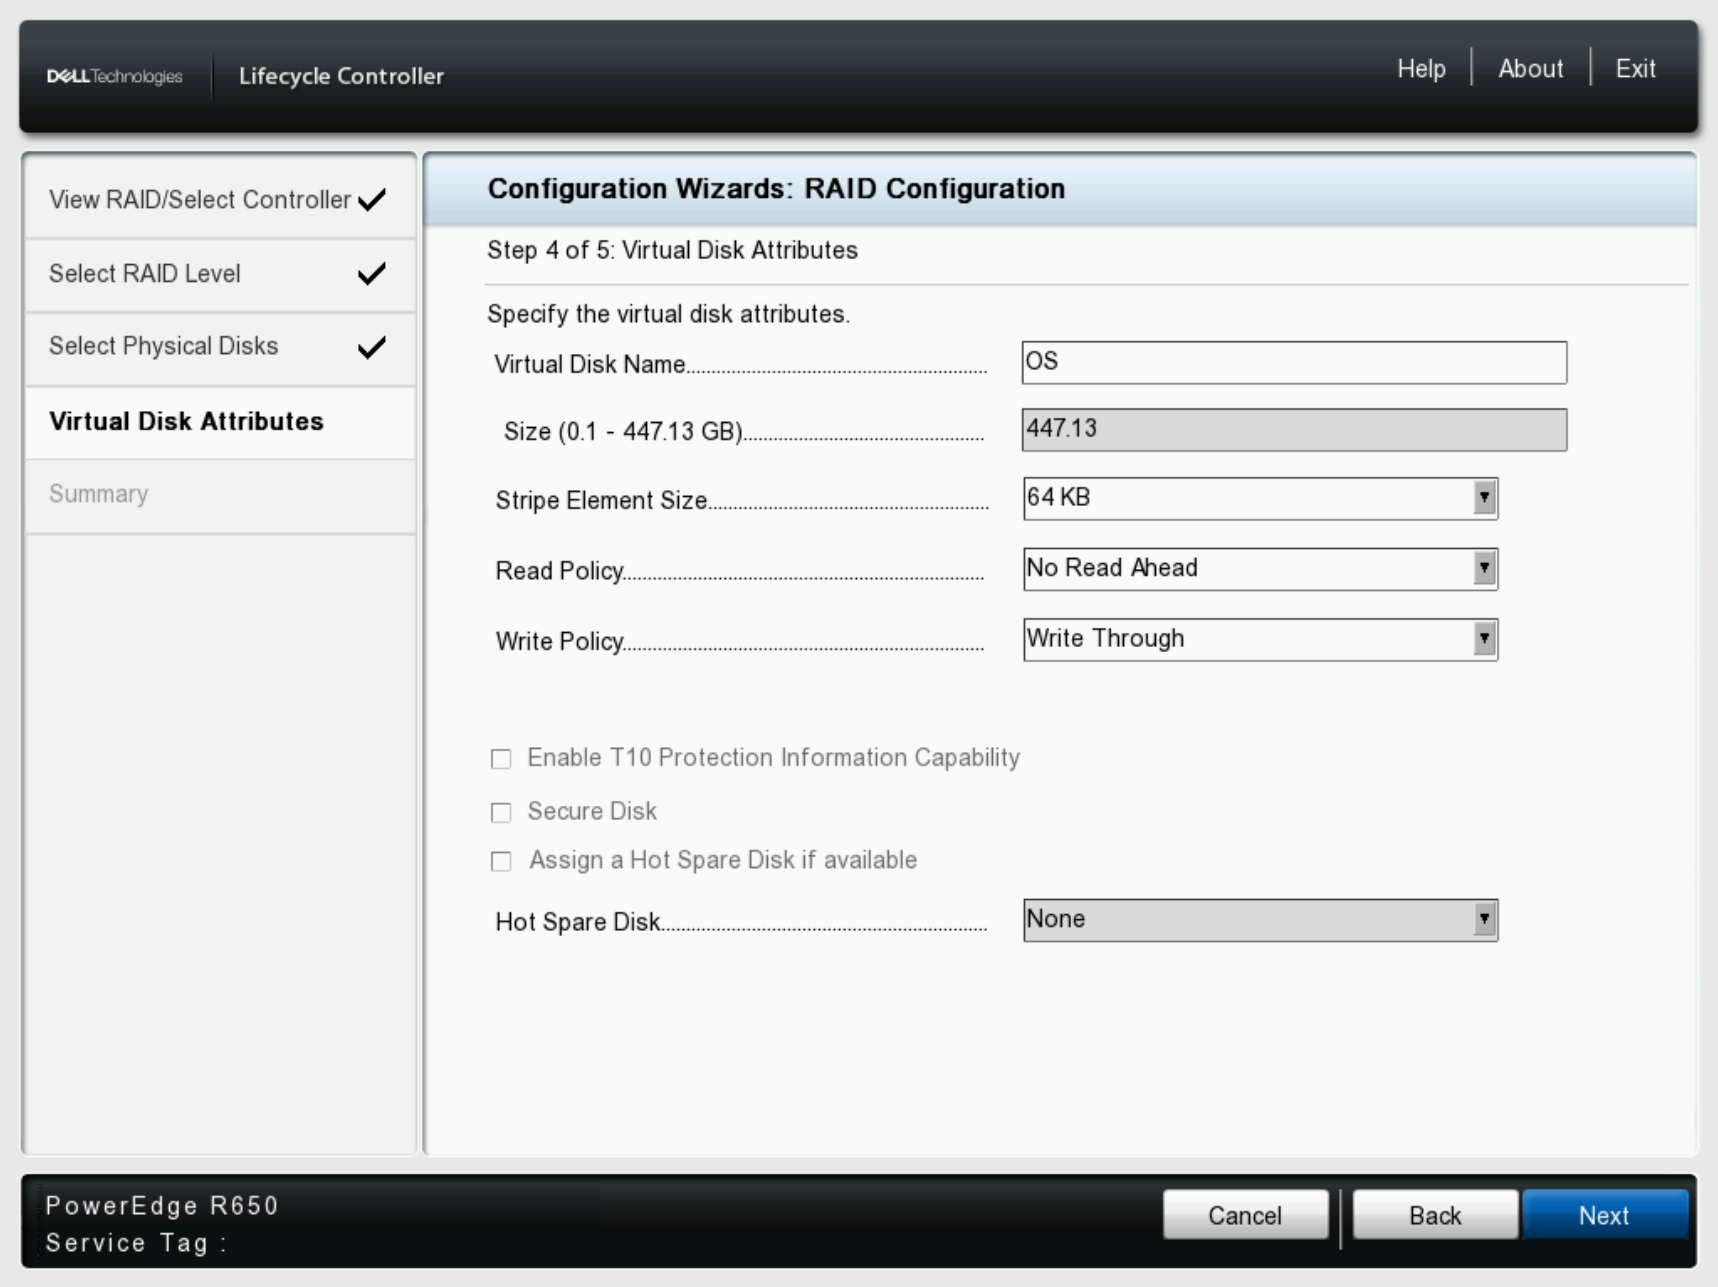Go back to Select RAID Level step
This screenshot has height=1287, width=1718.
pyautogui.click(x=143, y=273)
